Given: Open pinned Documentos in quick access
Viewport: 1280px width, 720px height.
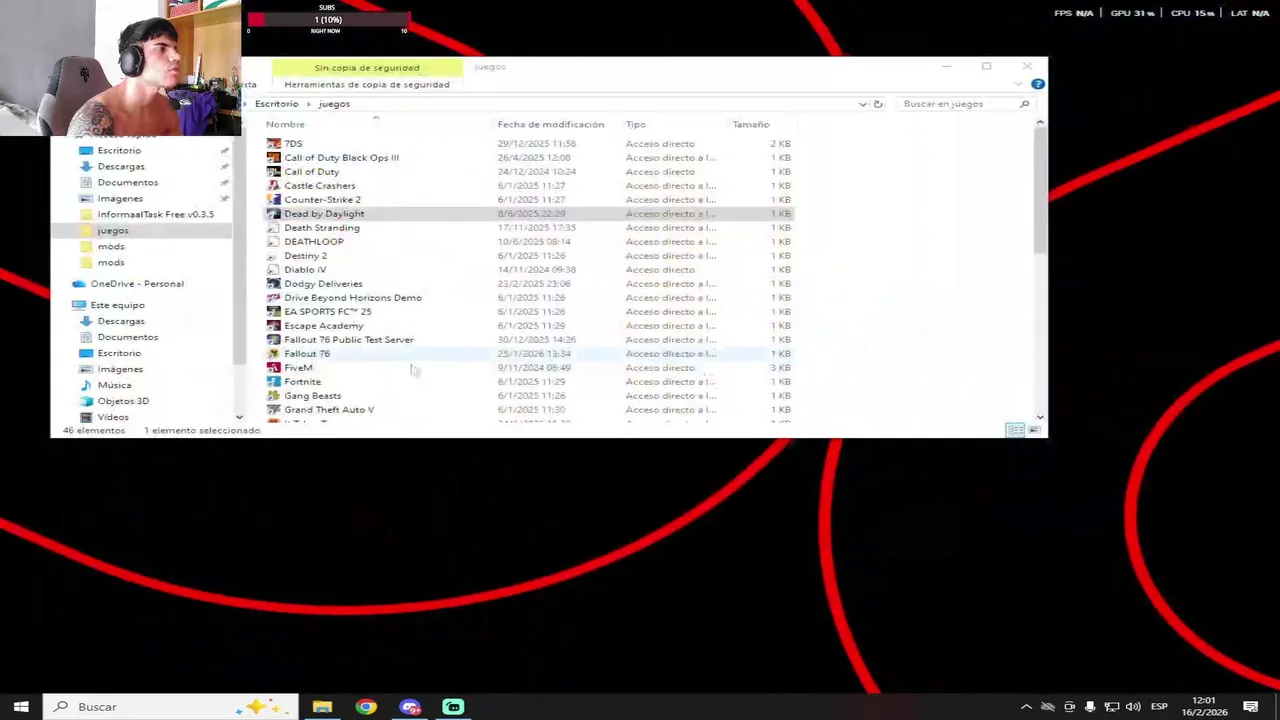Looking at the screenshot, I should click(x=128, y=183).
